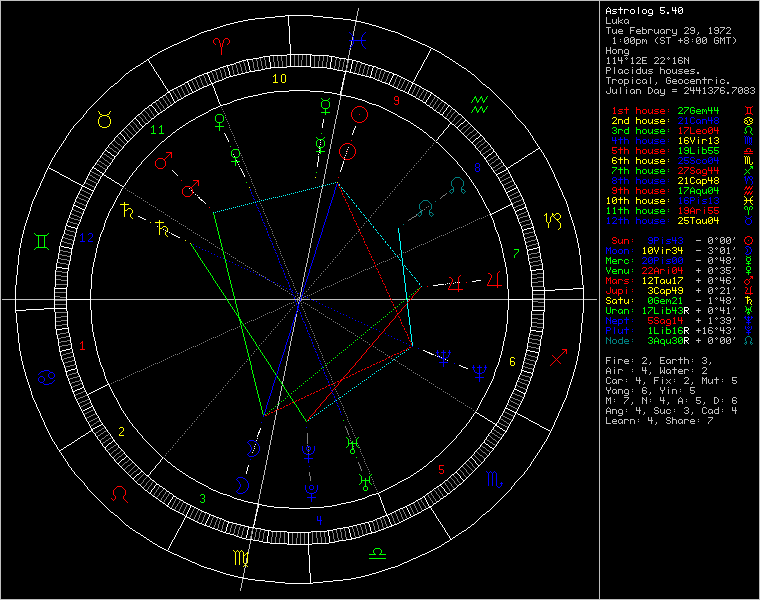The image size is (760, 600).
Task: Click the blue Scorpio glyph on the zodiac wheel
Action: 494,479
